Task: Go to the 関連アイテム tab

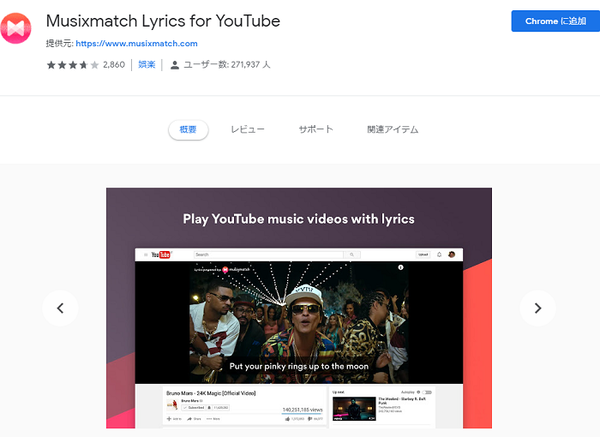Action: [393, 129]
